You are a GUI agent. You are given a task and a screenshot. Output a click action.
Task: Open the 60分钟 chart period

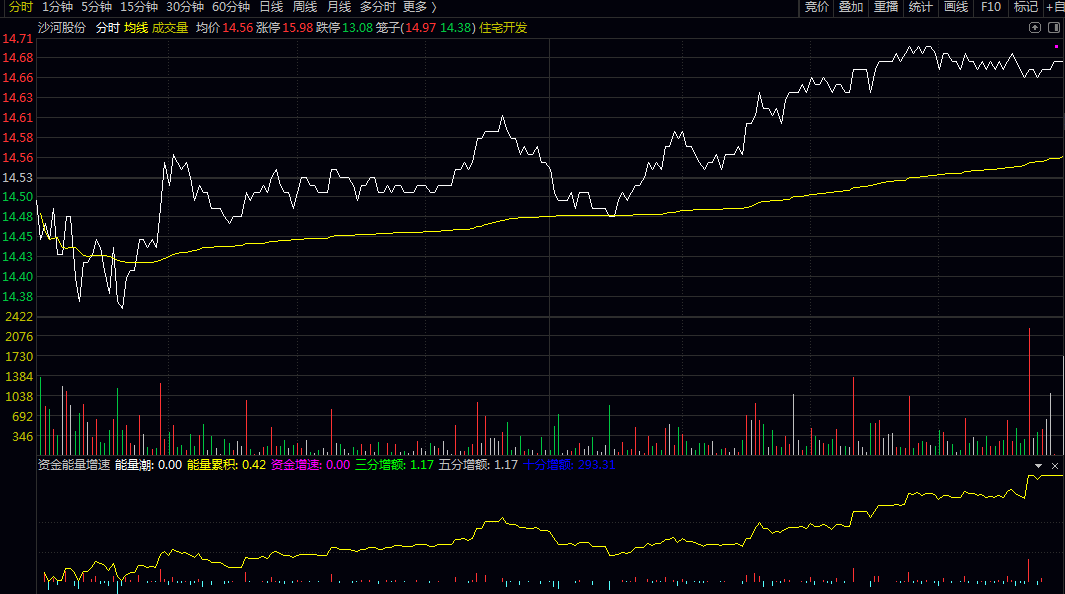coord(230,7)
